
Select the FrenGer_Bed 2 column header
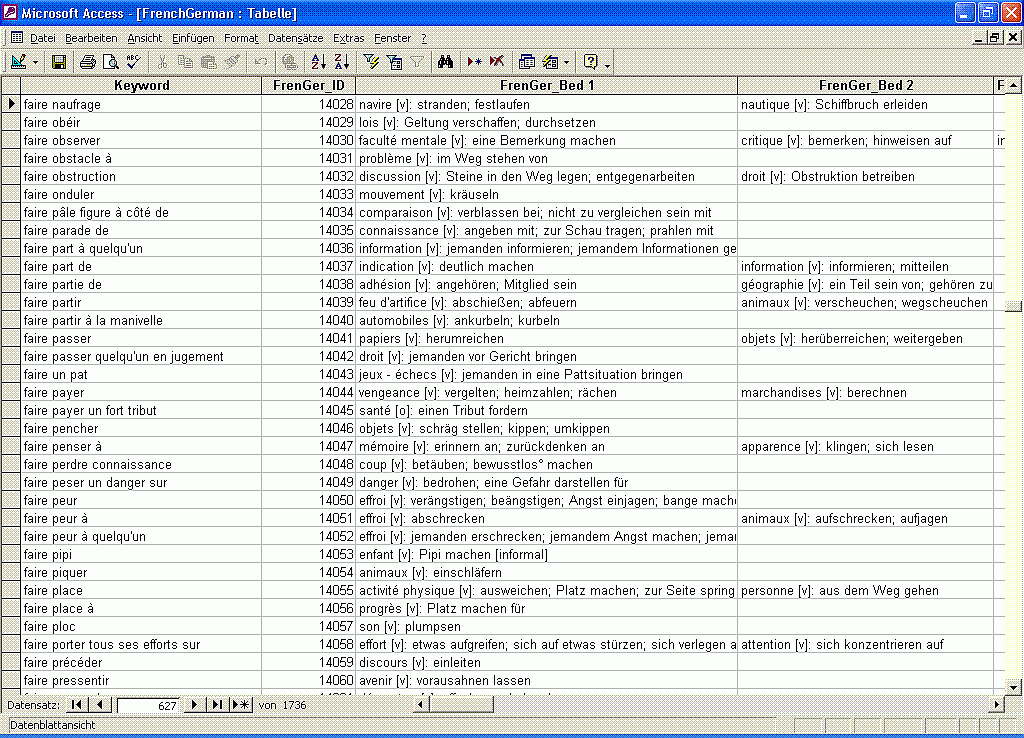click(x=865, y=85)
